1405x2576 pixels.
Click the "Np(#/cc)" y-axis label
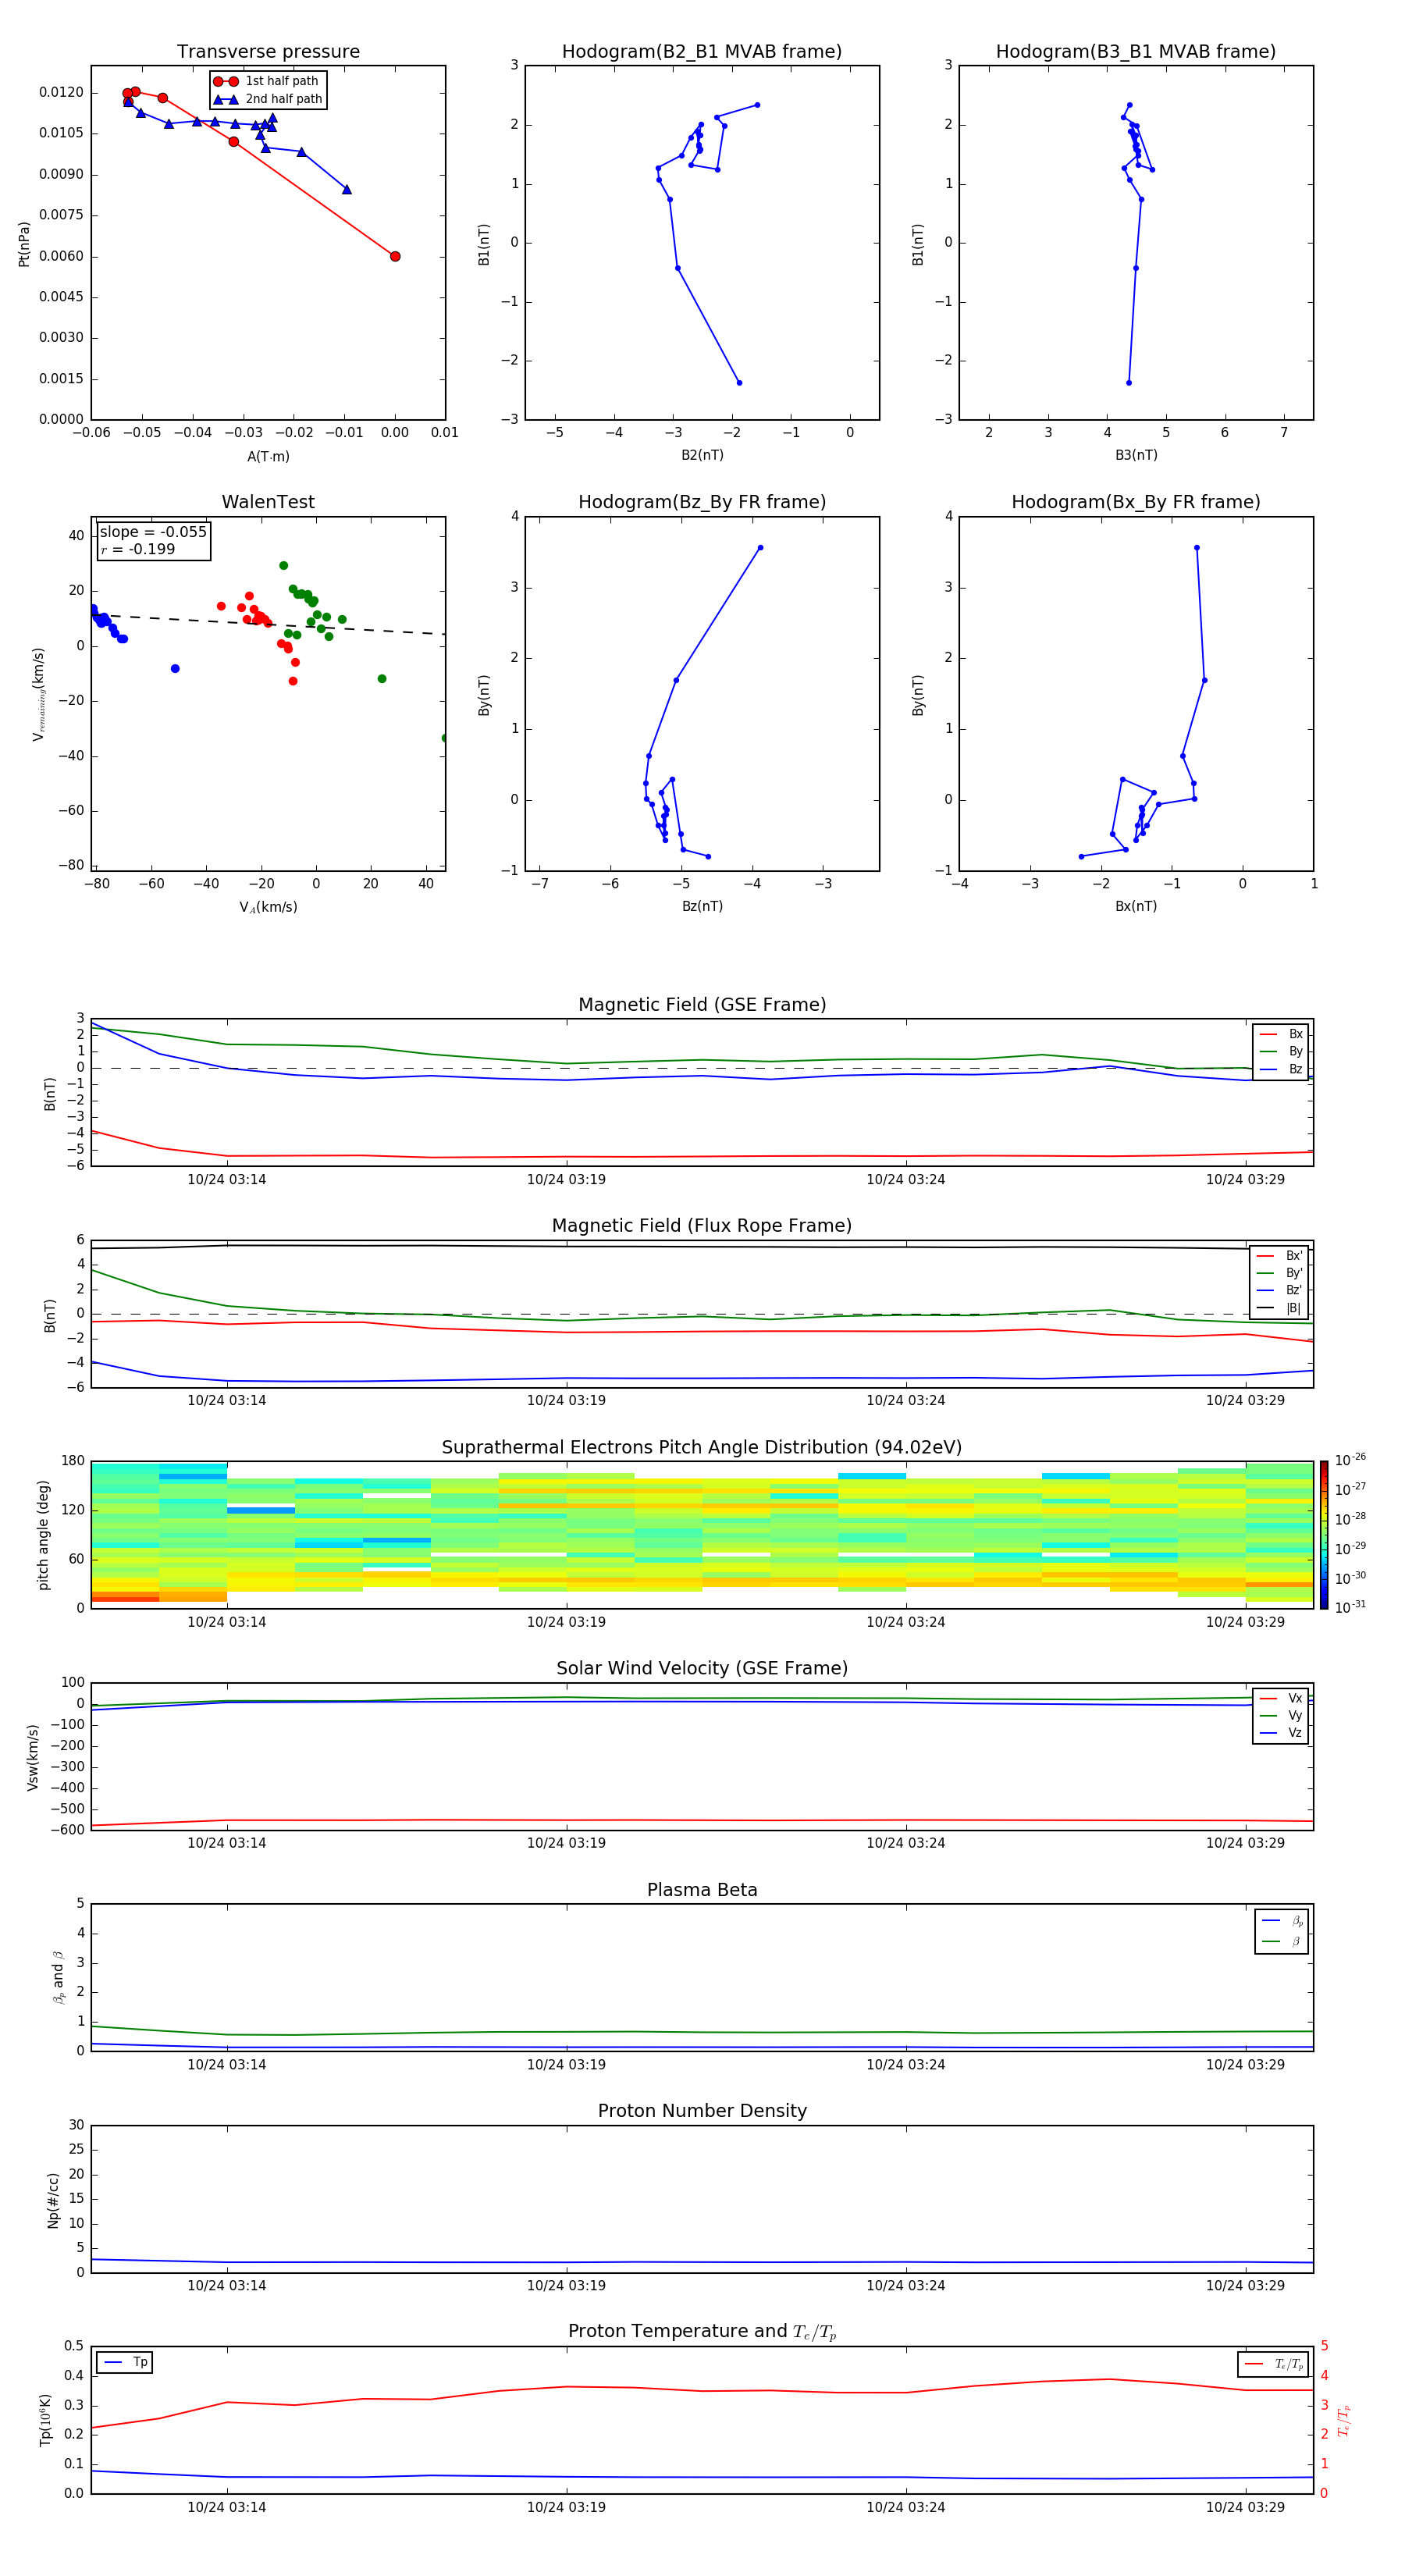click(53, 2200)
